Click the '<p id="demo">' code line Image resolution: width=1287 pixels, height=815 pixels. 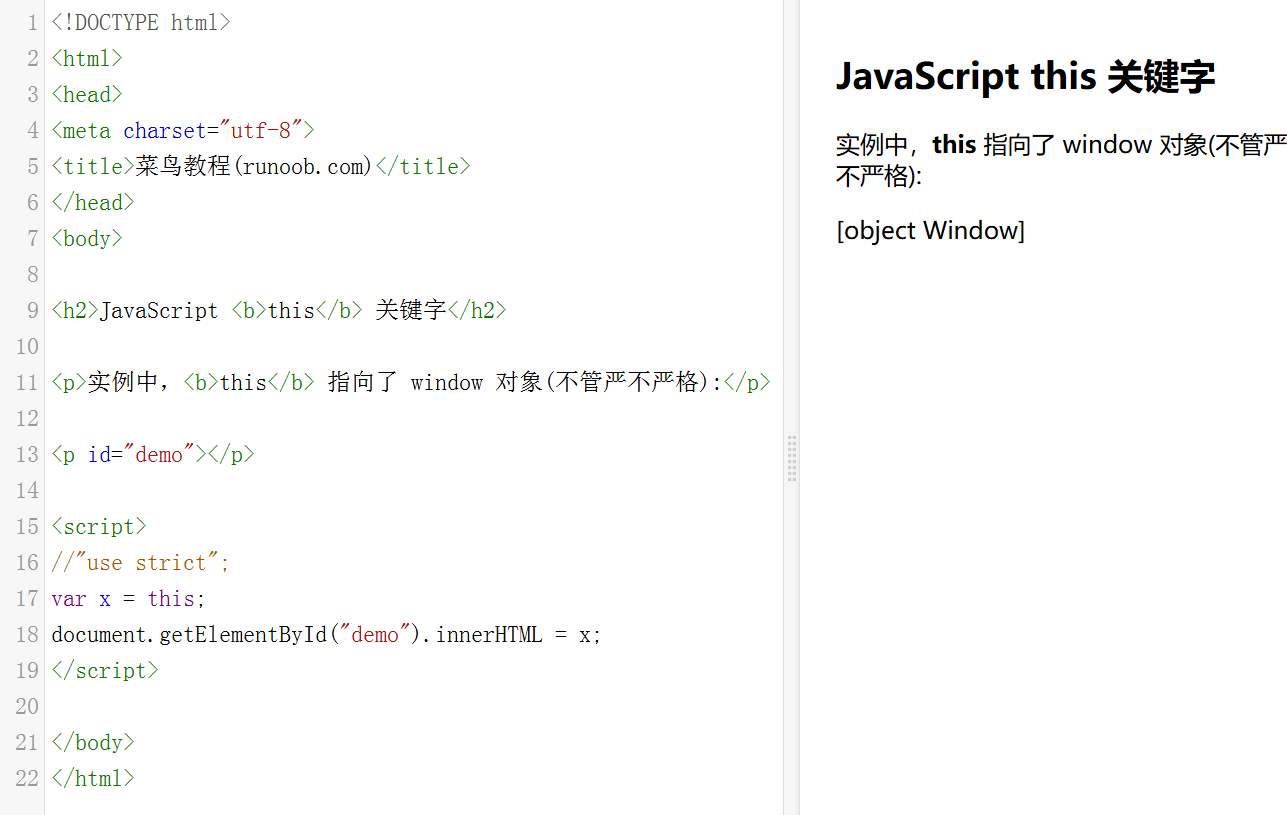click(x=153, y=454)
